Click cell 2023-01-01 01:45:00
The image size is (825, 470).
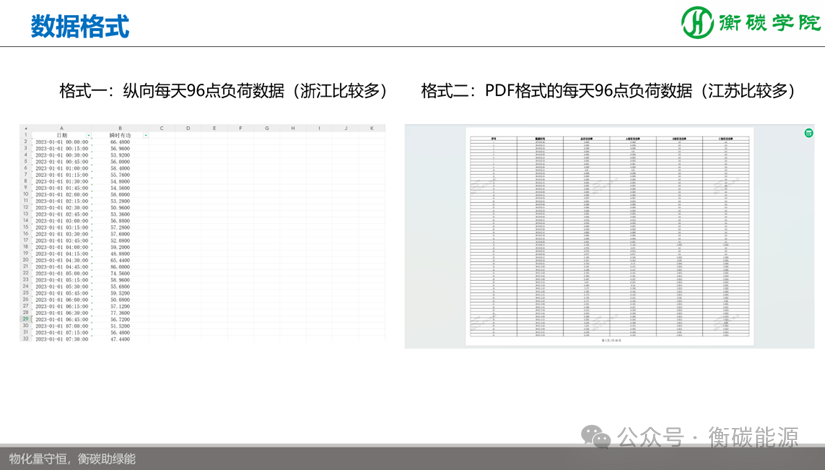(62, 188)
